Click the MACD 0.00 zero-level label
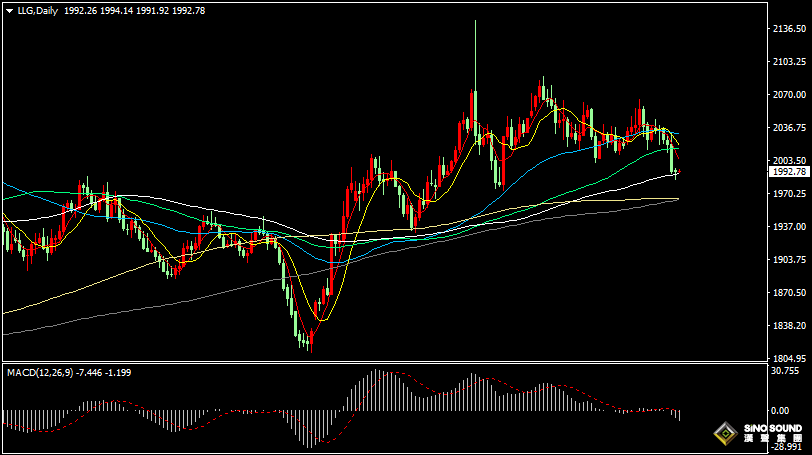812x455 pixels. tap(779, 410)
